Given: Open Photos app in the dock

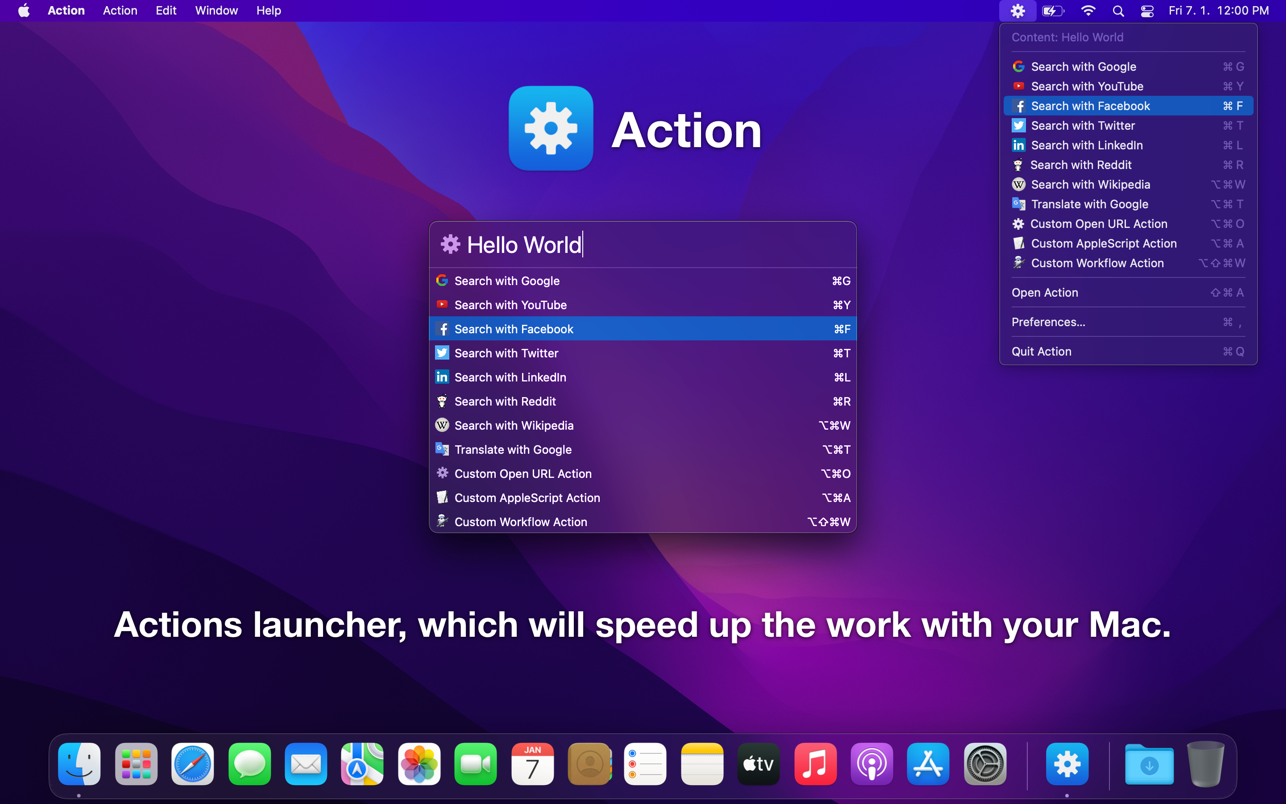Looking at the screenshot, I should (419, 765).
